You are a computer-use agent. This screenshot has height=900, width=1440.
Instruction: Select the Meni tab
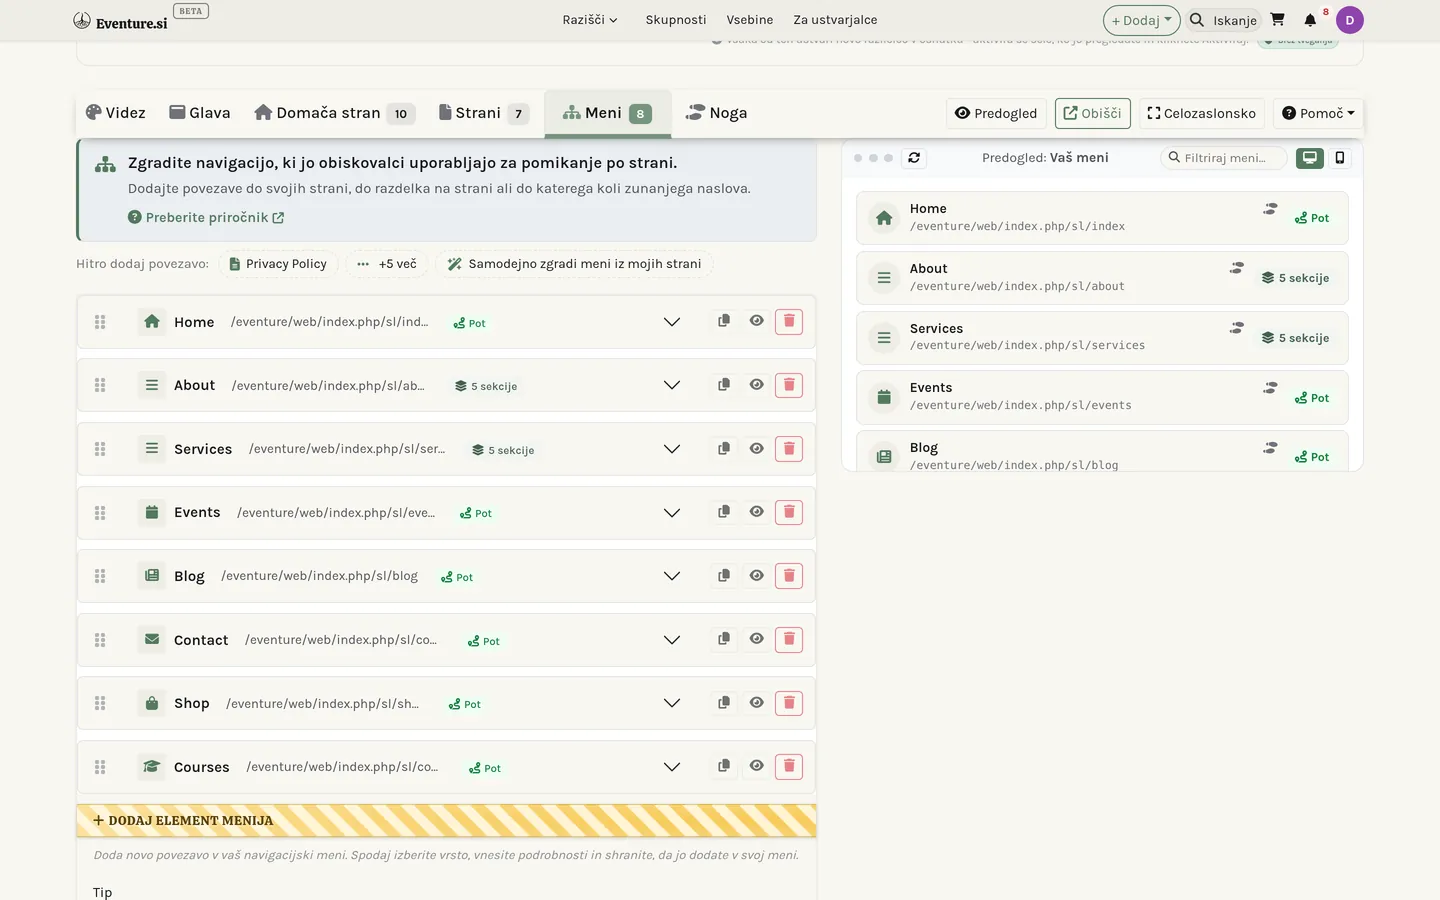coord(607,113)
